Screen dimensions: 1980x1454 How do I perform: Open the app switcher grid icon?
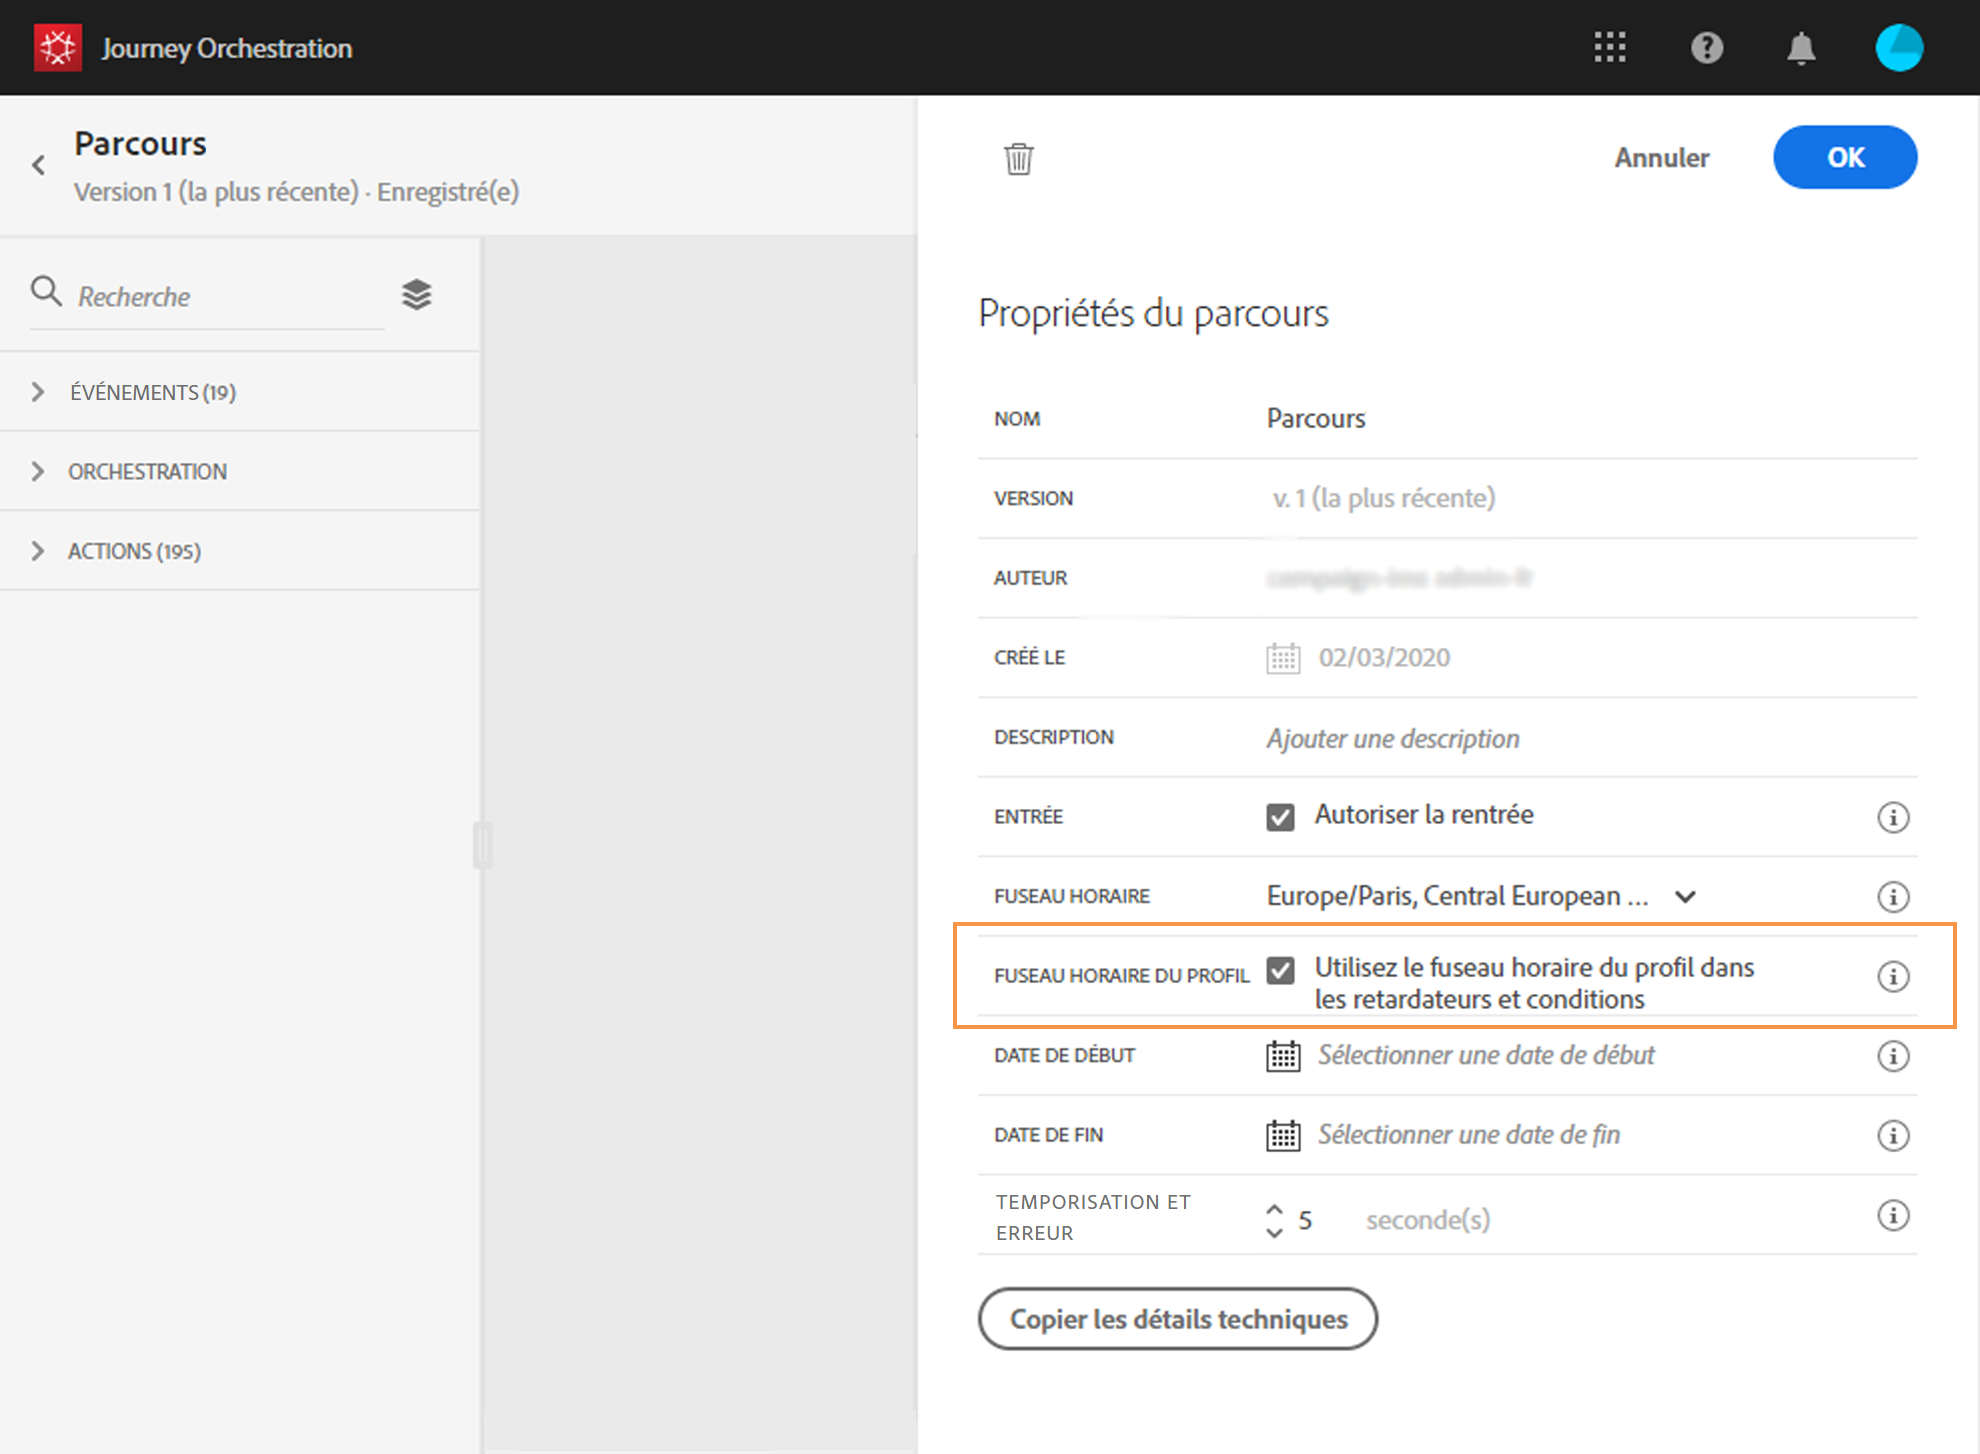point(1609,47)
